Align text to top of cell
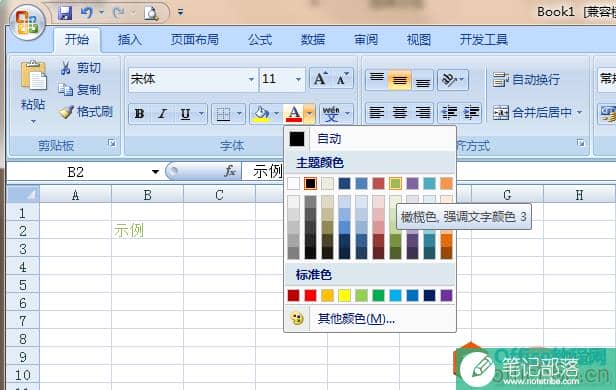Viewport: 616px width, 390px height. tap(376, 80)
